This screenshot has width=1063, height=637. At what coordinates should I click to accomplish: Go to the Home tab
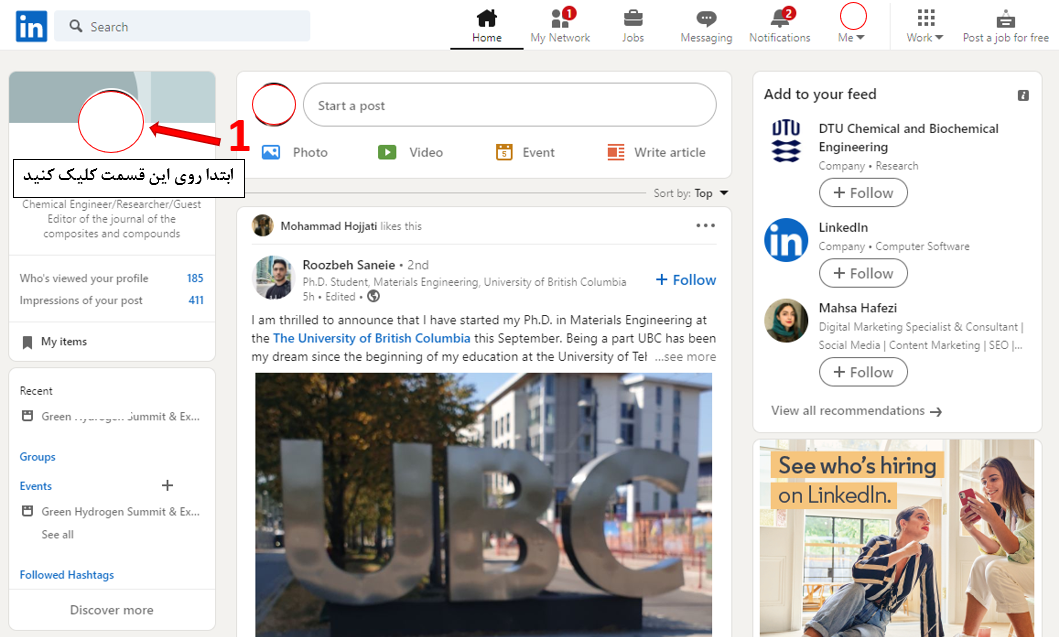pyautogui.click(x=487, y=26)
